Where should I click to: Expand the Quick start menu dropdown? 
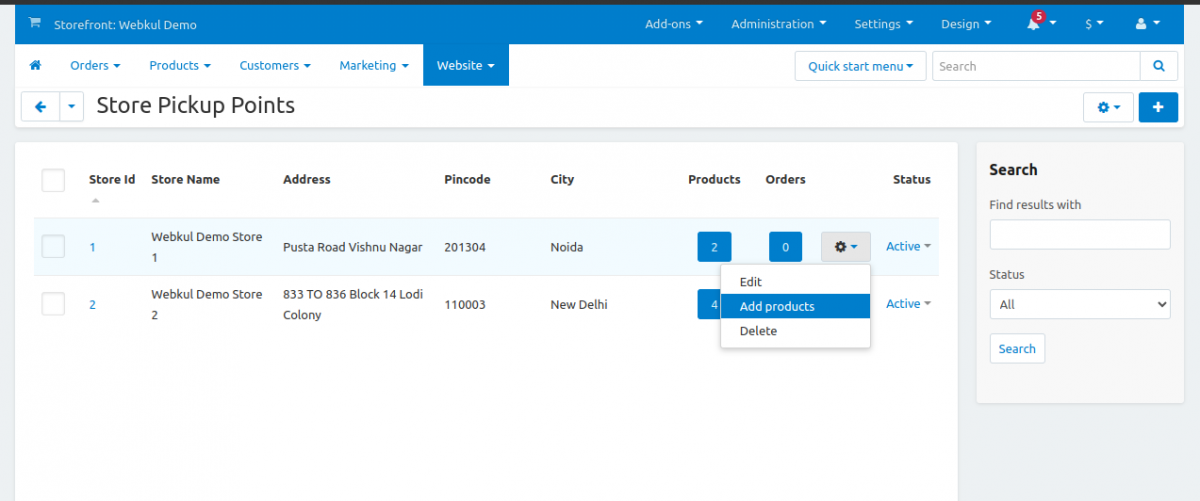(x=860, y=66)
